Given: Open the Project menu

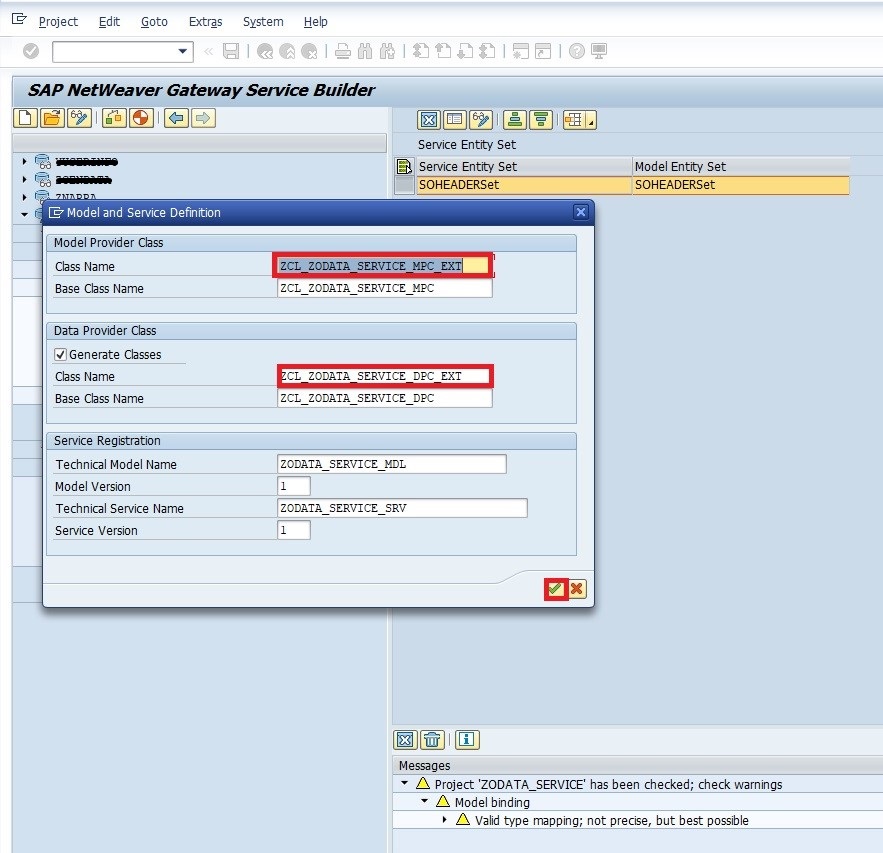Looking at the screenshot, I should [x=58, y=21].
